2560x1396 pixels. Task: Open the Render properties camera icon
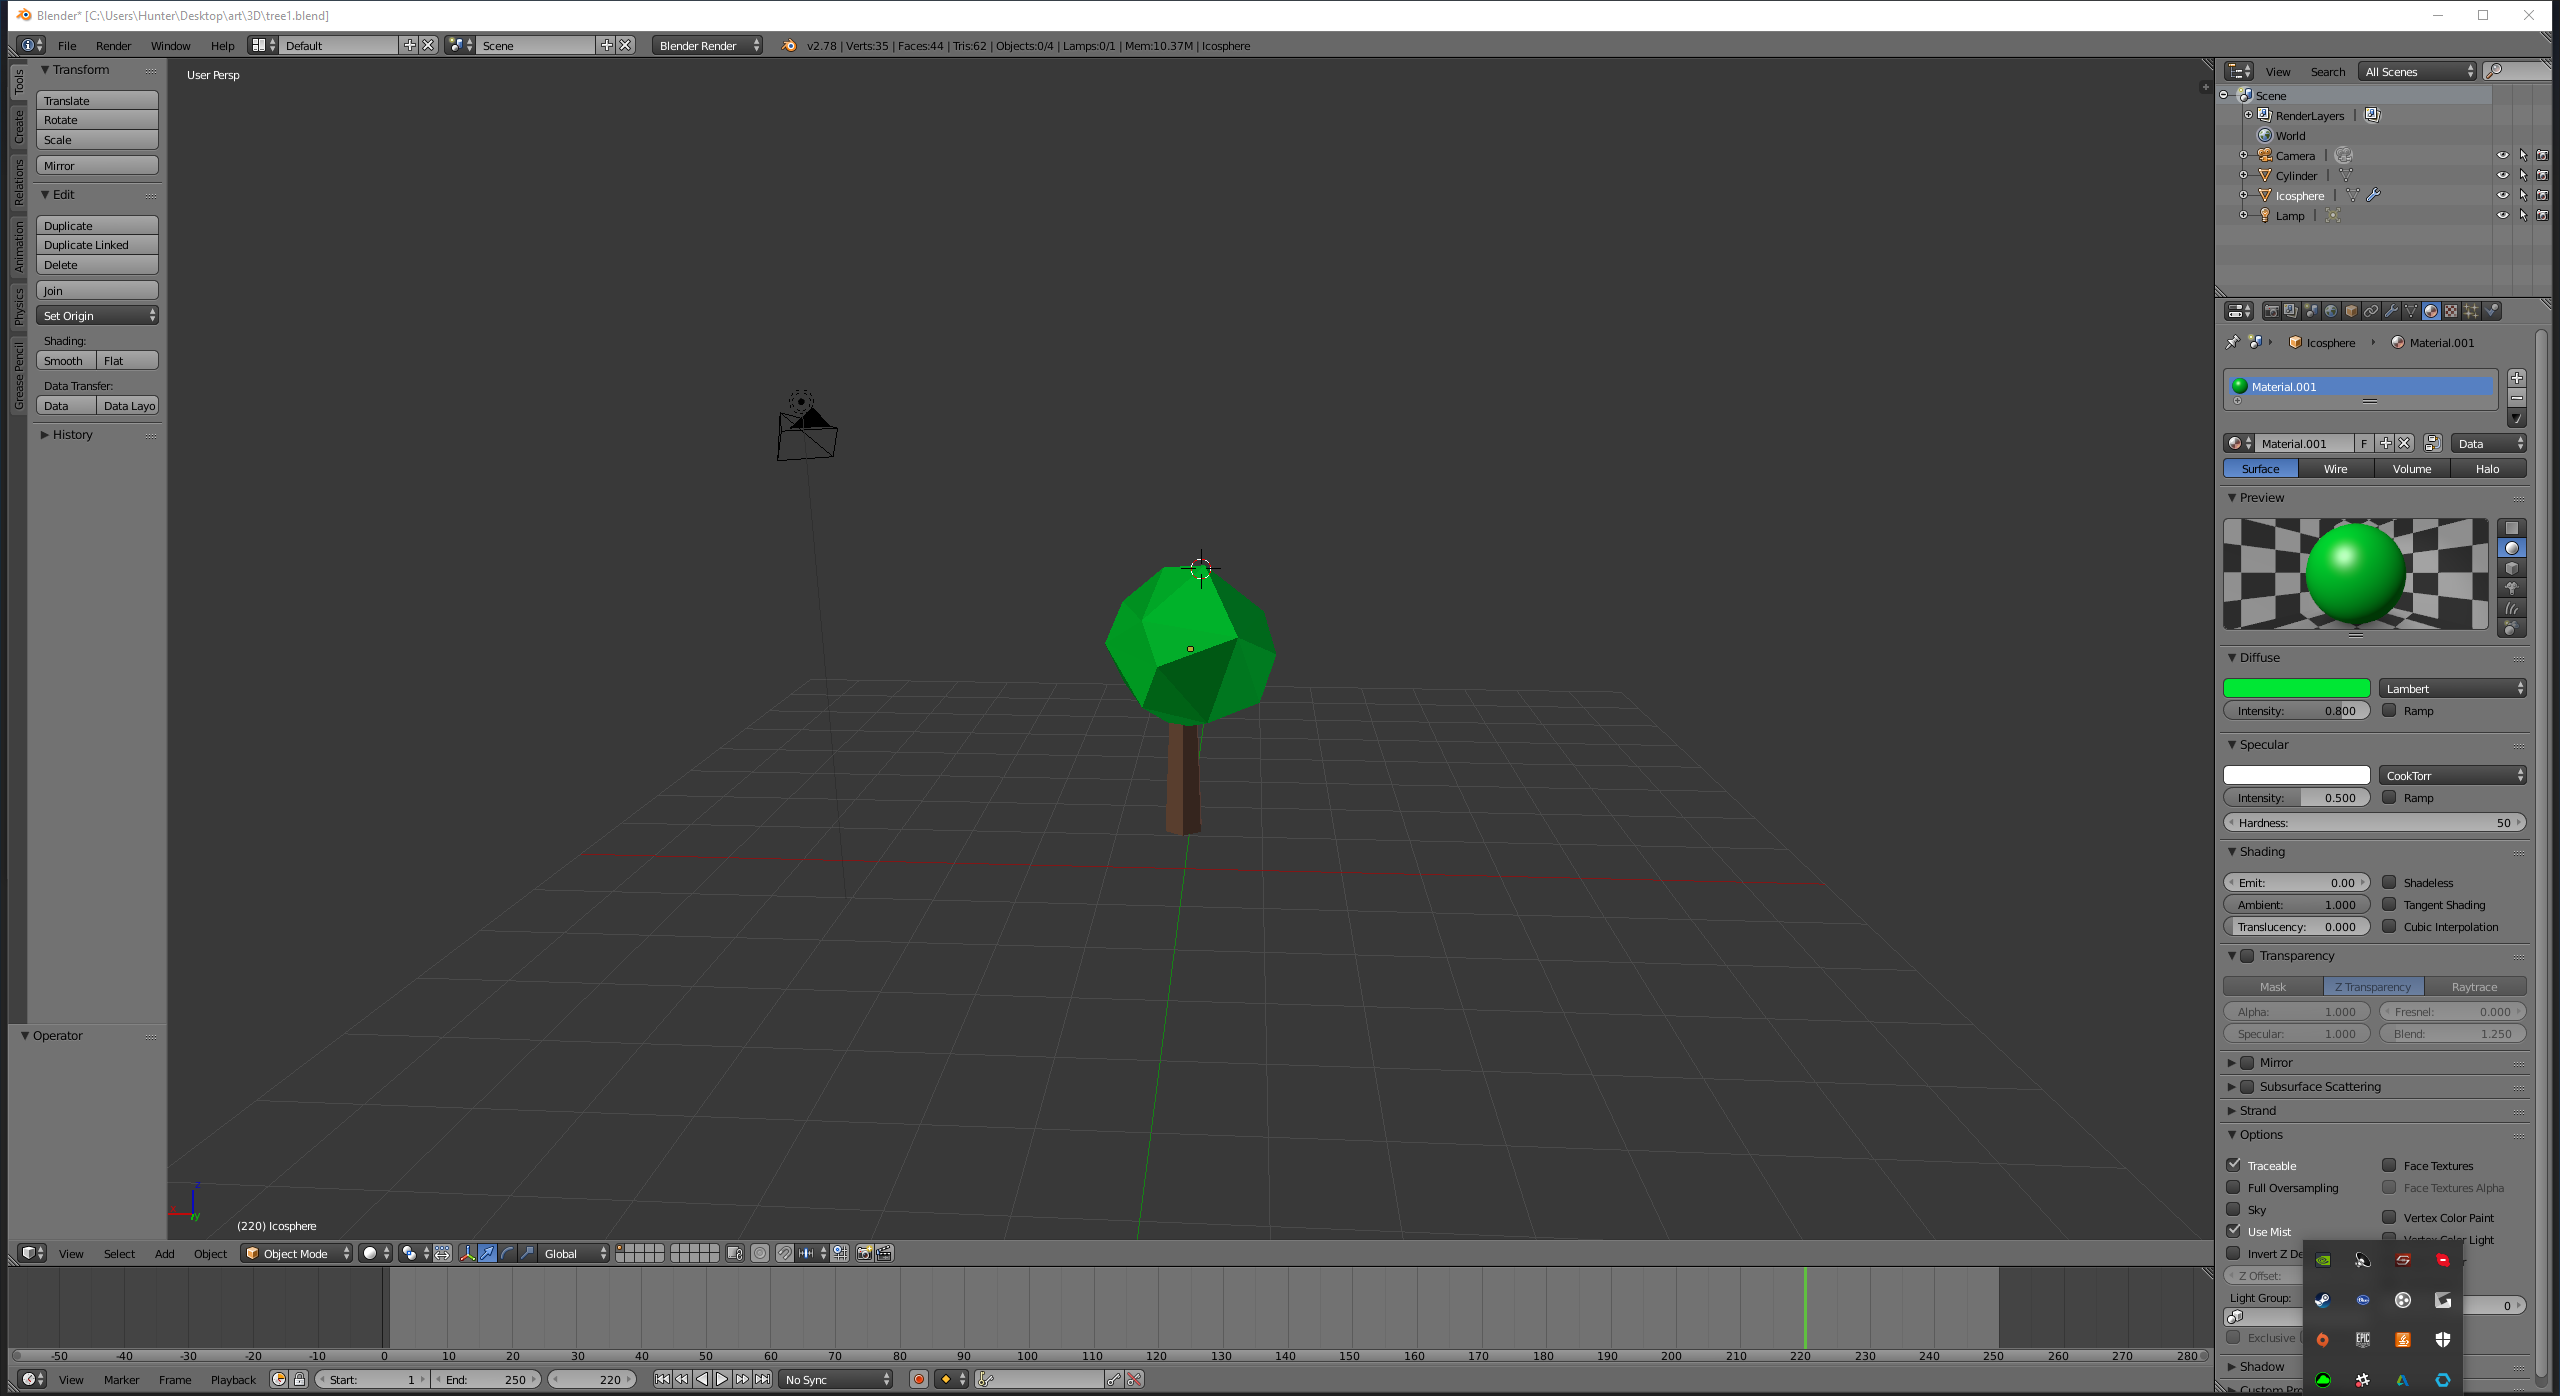[2272, 310]
